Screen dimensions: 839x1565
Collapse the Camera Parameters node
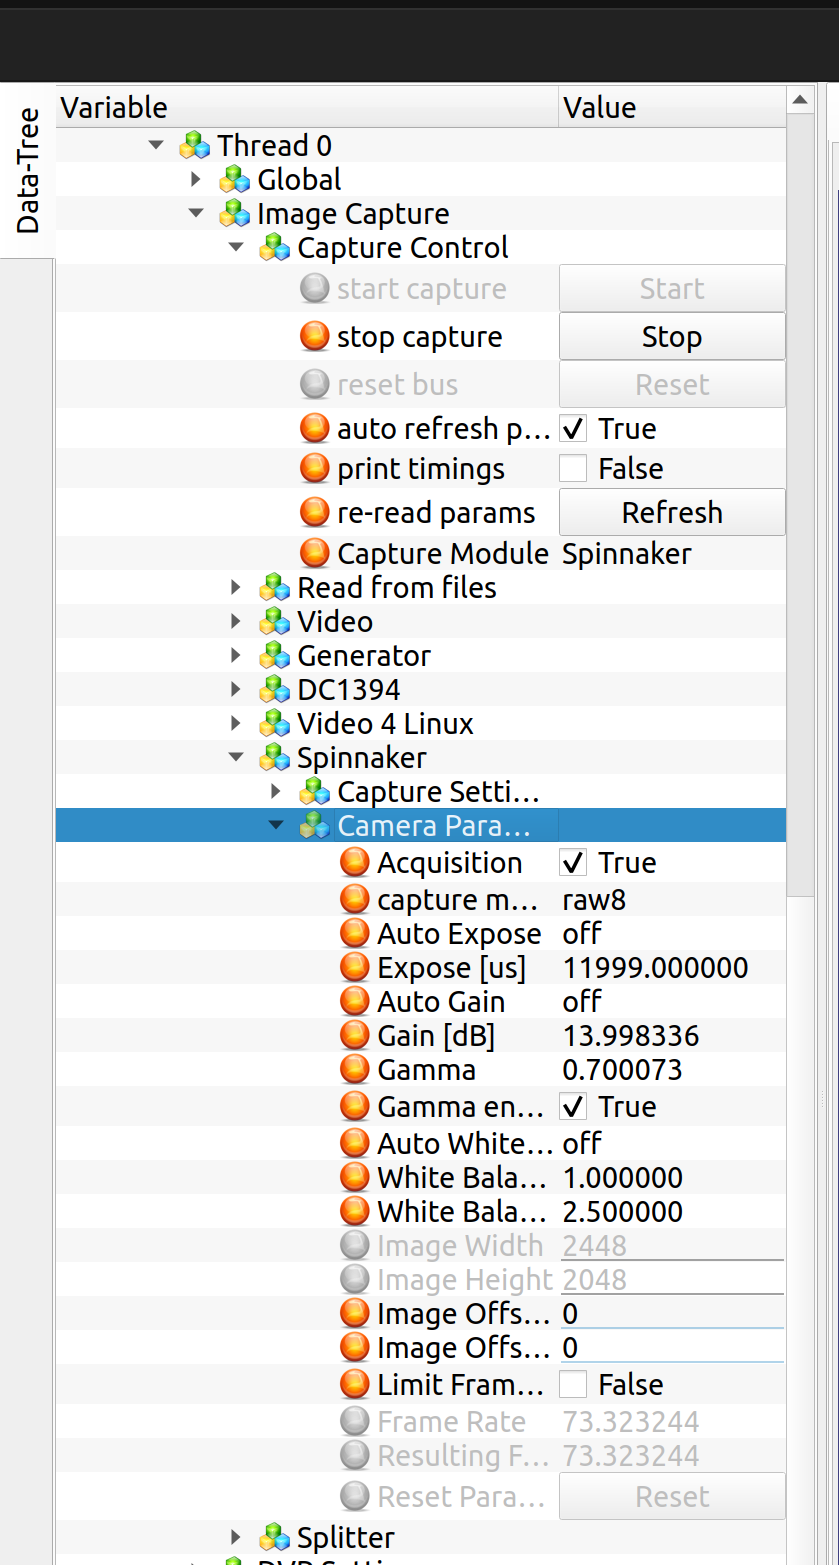(x=276, y=826)
